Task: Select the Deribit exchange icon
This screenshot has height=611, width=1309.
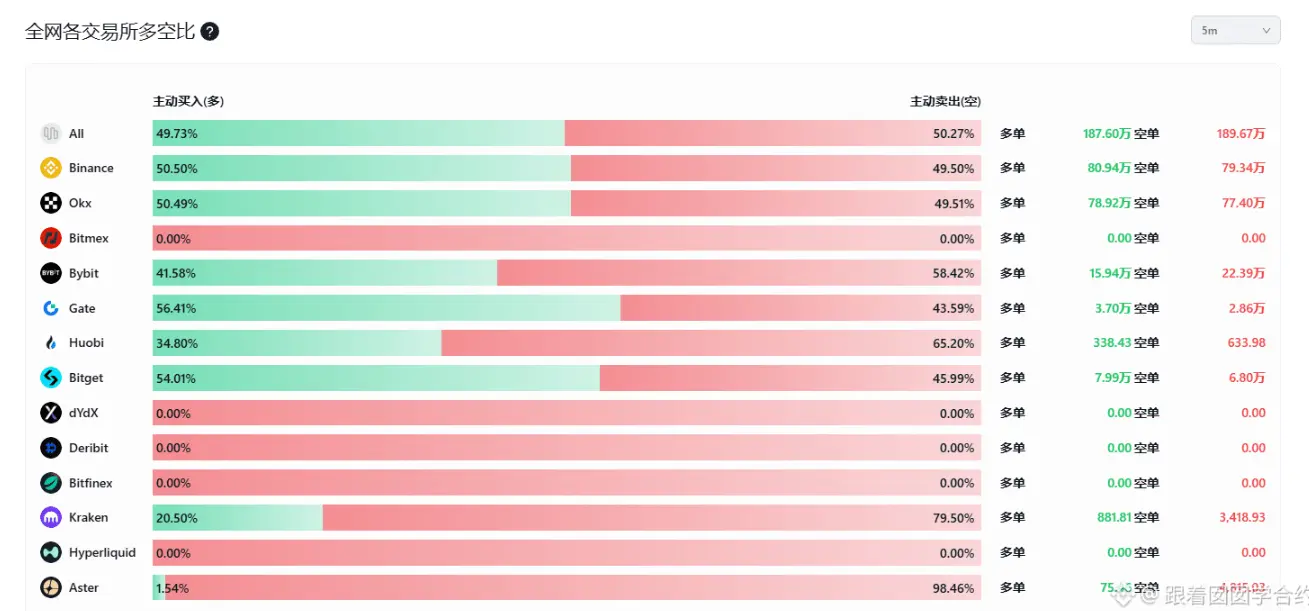Action: click(51, 448)
